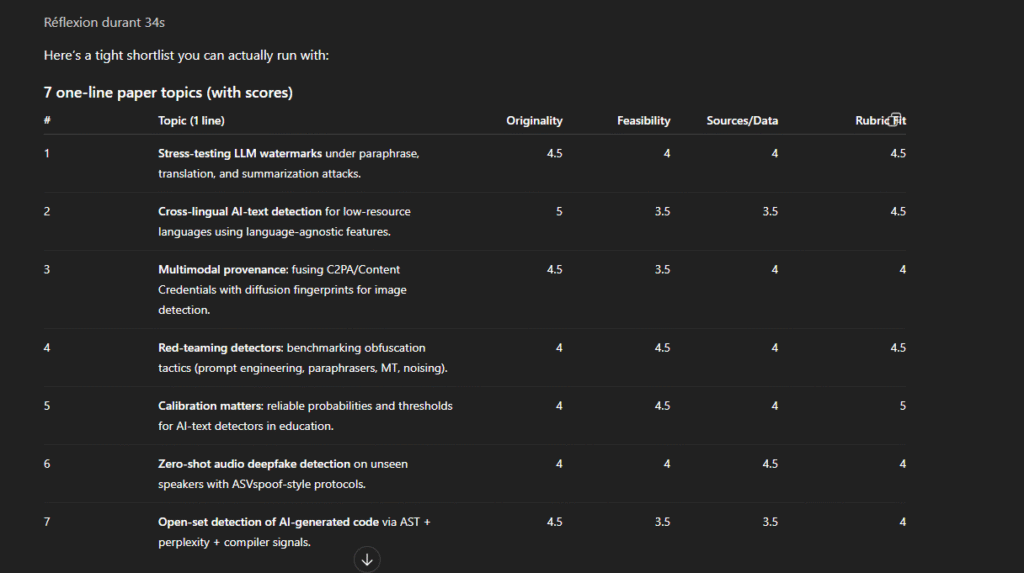The image size is (1024, 573).
Task: Click the row number 4 cell
Action: pos(47,347)
